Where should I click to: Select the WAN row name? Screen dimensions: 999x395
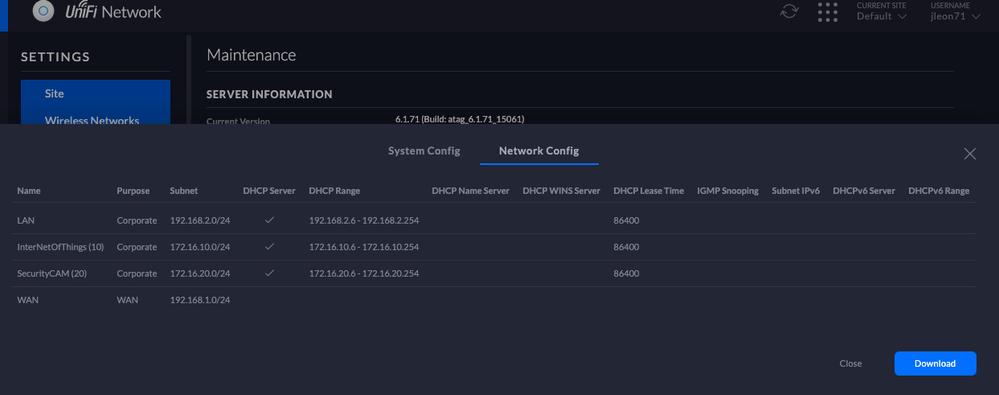tap(28, 300)
